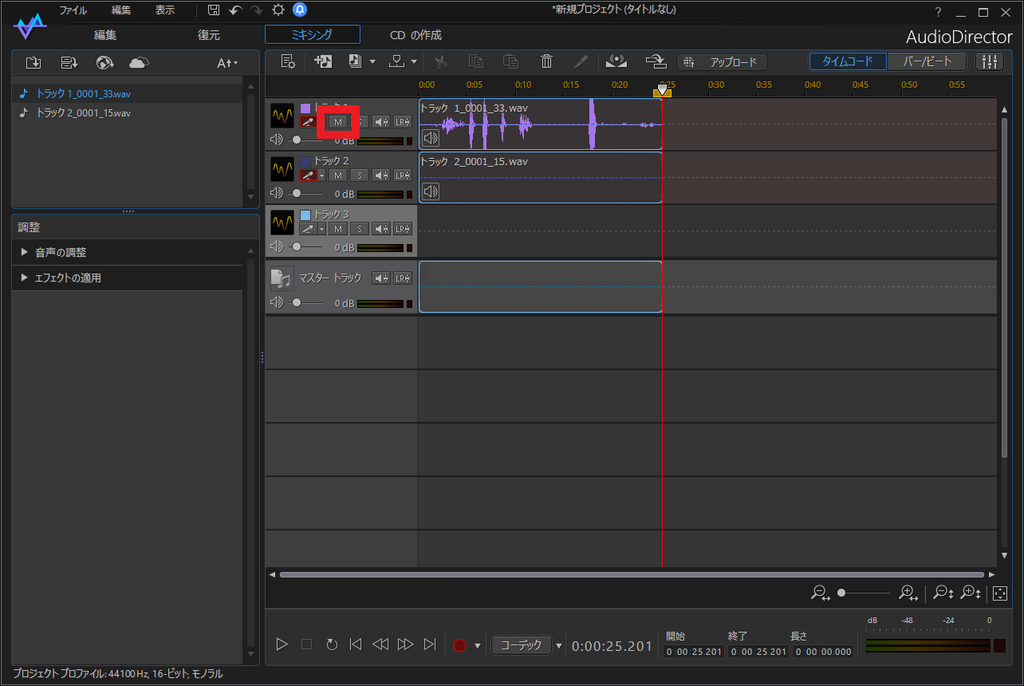Screen dimensions: 1024x686
Task: Toggle LR pan button on トラック 1
Action: tap(402, 122)
